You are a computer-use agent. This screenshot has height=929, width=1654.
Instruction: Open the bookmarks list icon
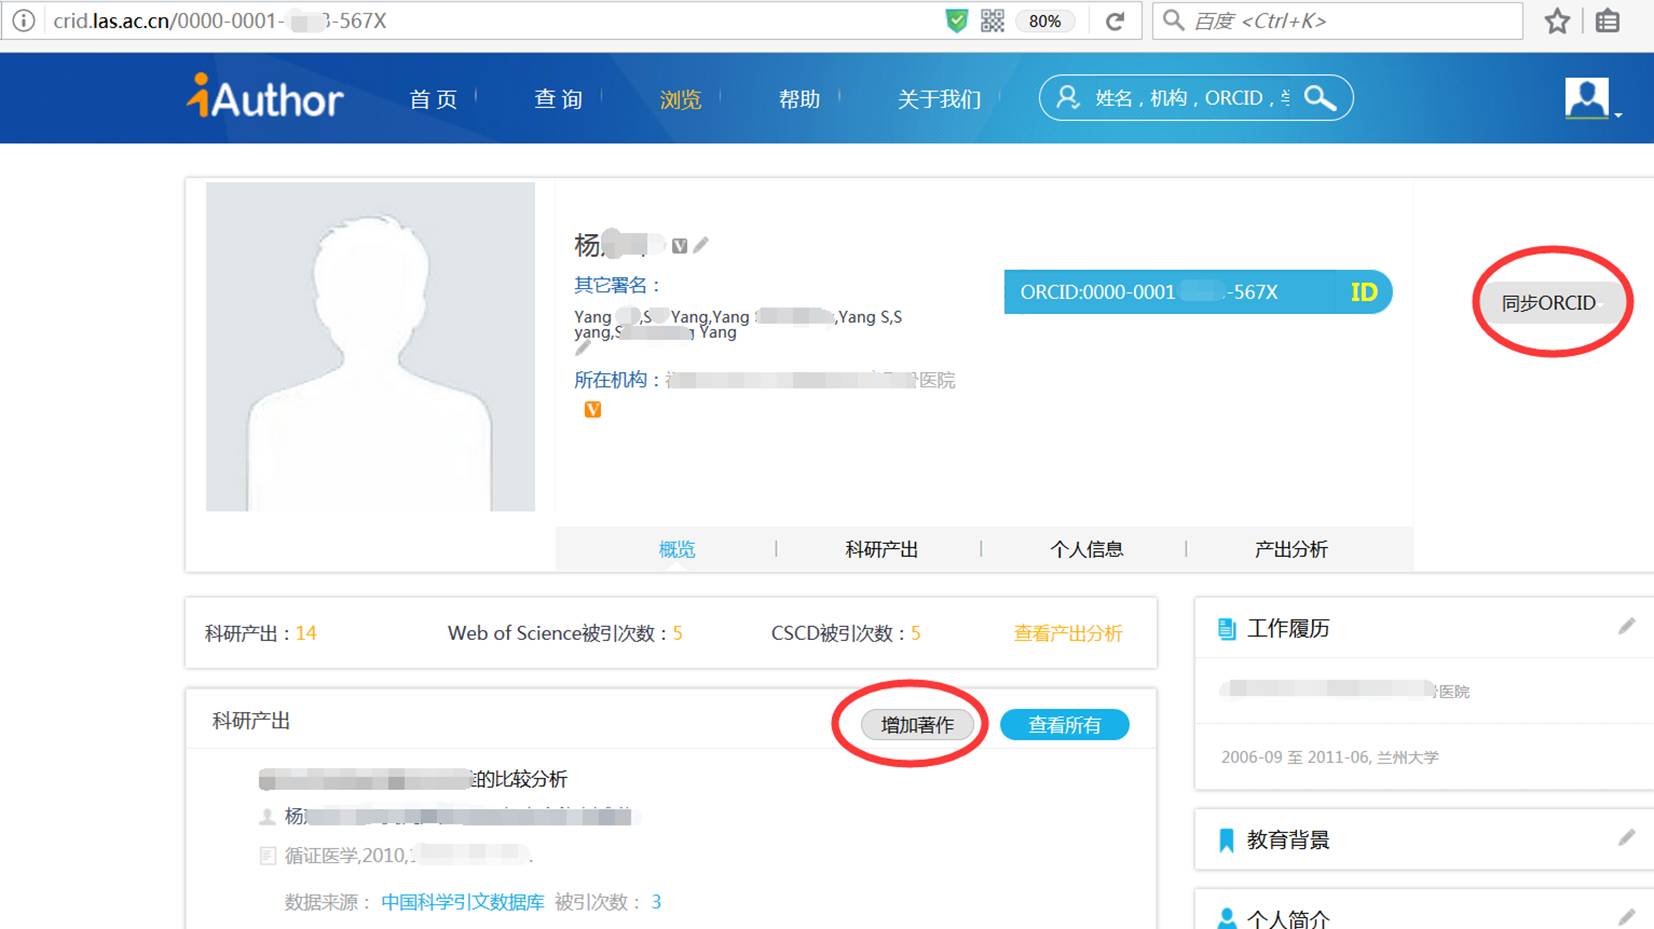tap(1607, 21)
